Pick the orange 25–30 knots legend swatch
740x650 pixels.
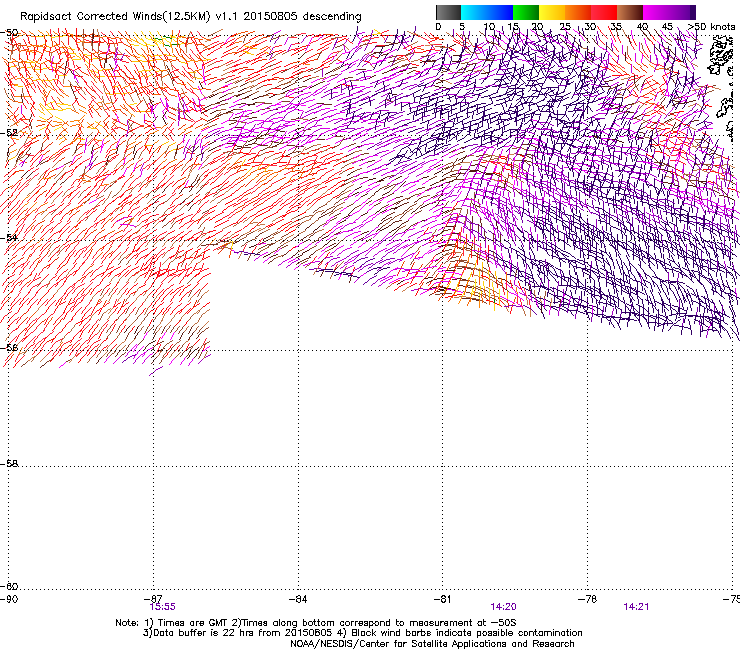point(578,12)
